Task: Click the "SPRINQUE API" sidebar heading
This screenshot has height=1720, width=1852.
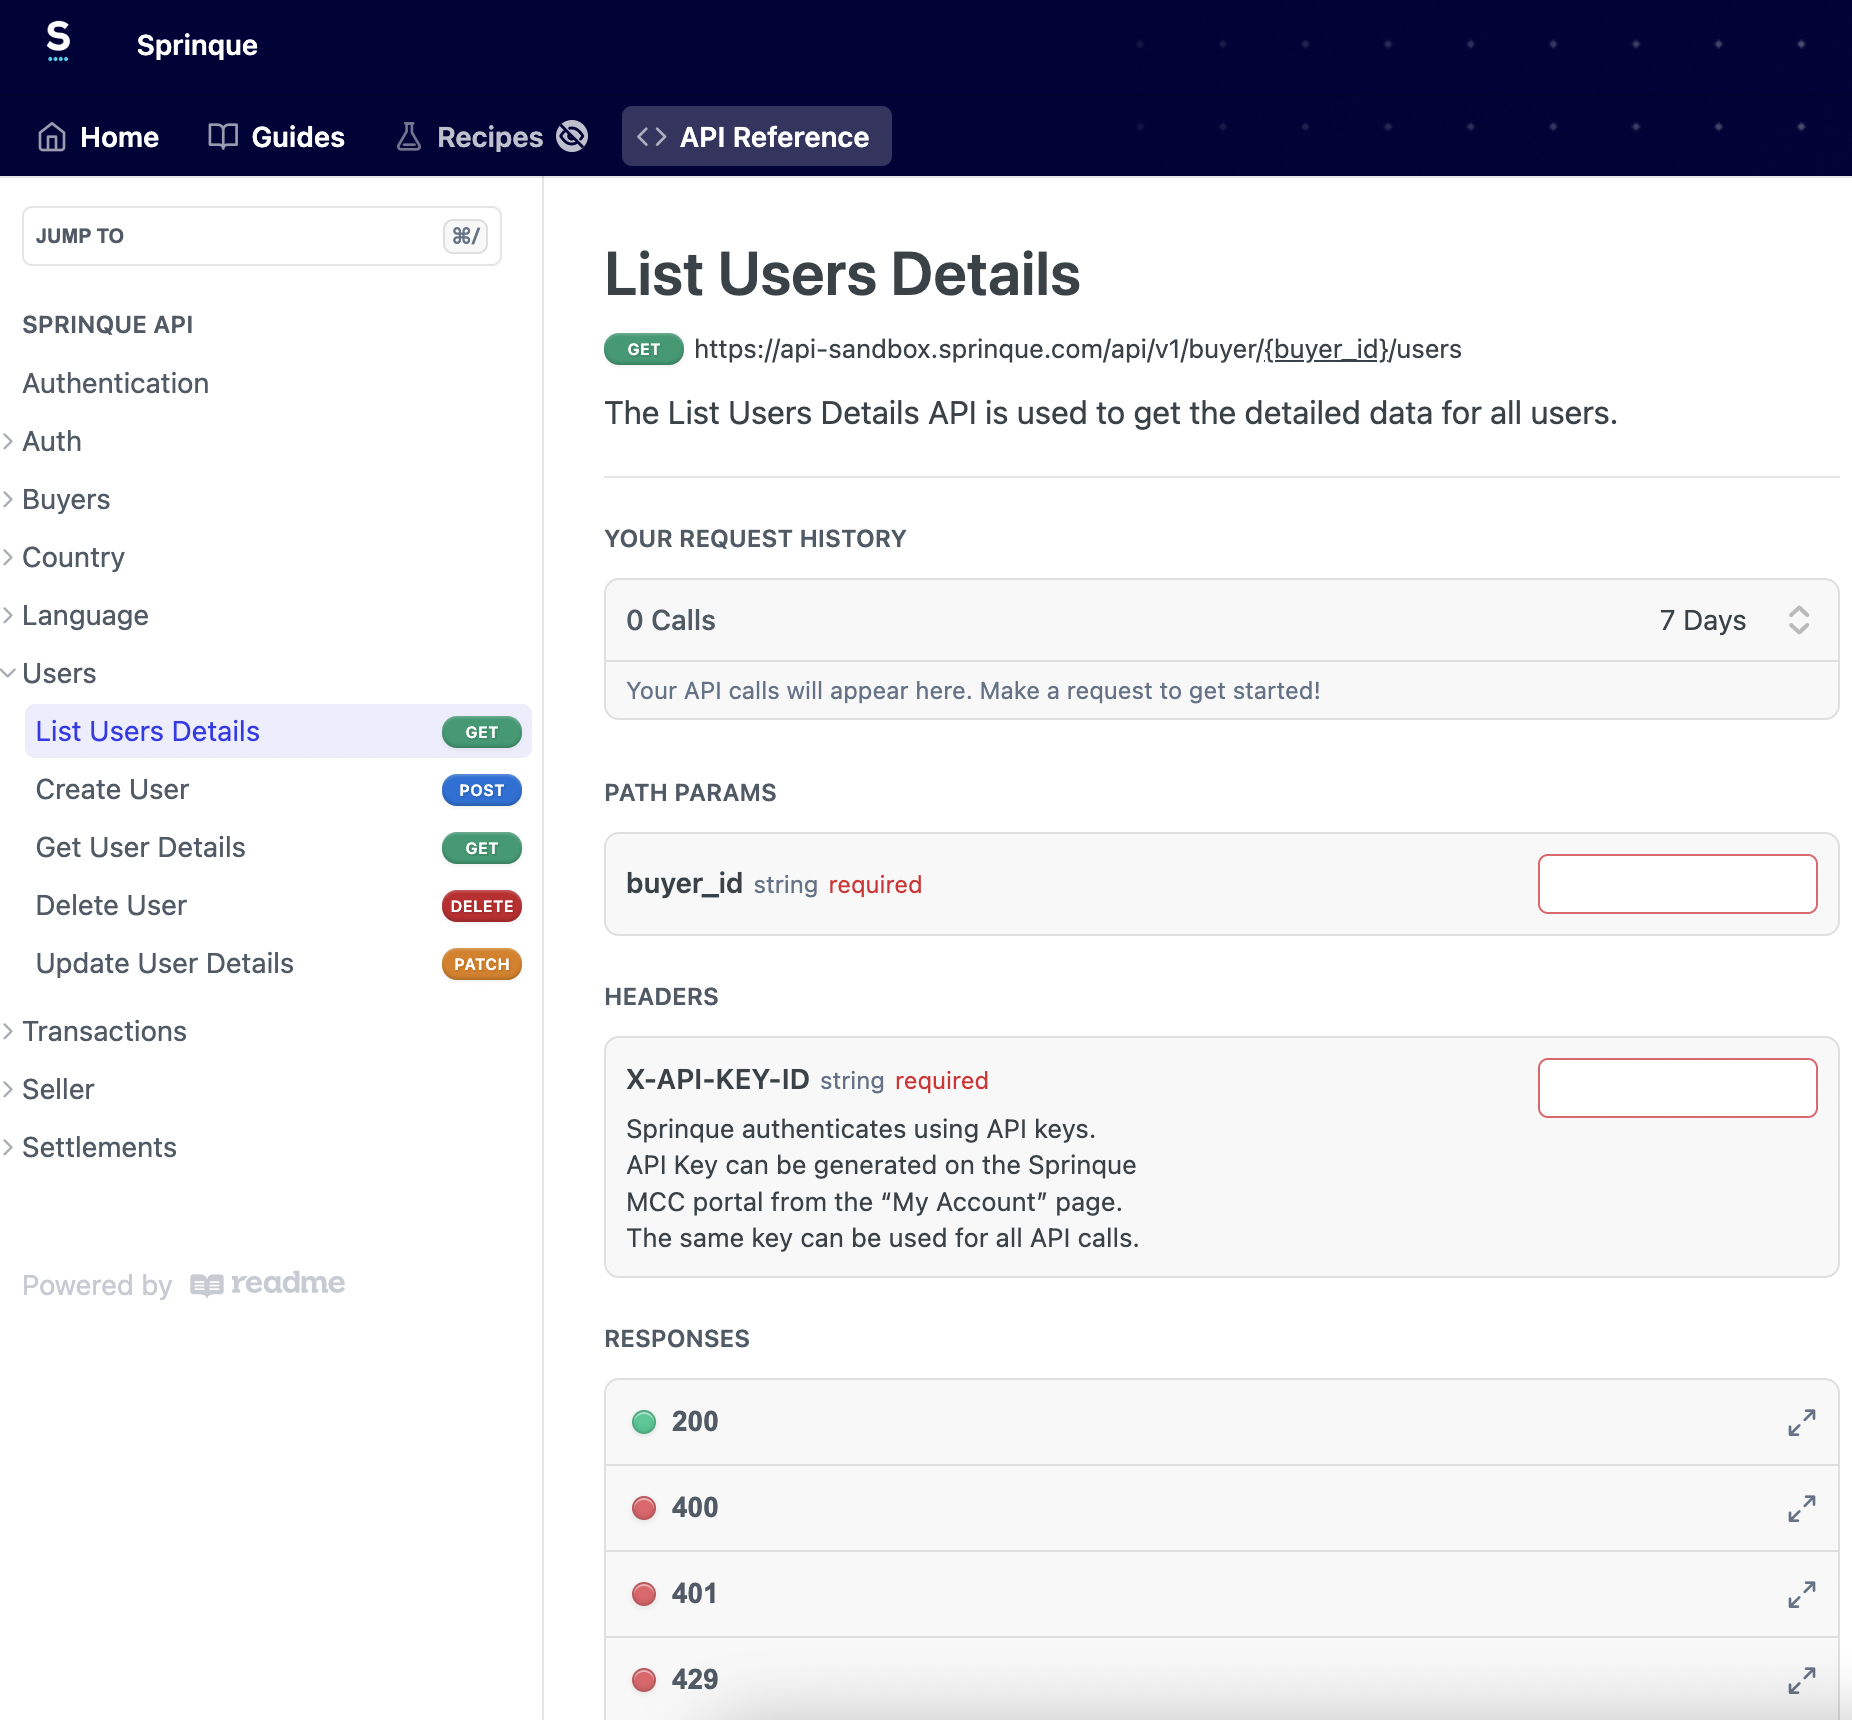Action: coord(108,324)
